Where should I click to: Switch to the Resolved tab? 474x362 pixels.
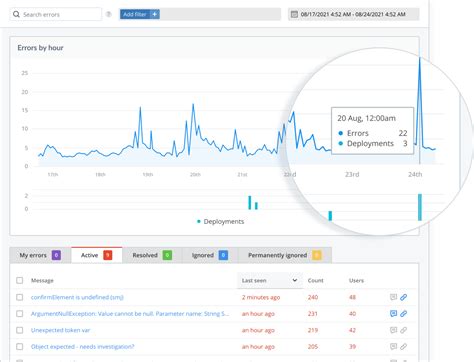[152, 255]
